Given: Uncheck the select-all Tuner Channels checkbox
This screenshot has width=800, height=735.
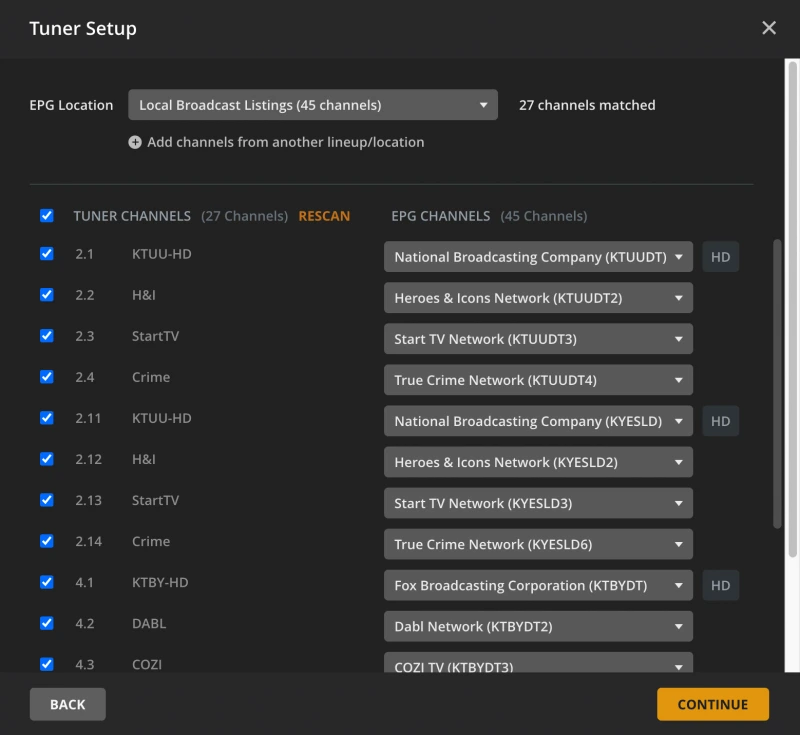Looking at the screenshot, I should click(x=47, y=216).
